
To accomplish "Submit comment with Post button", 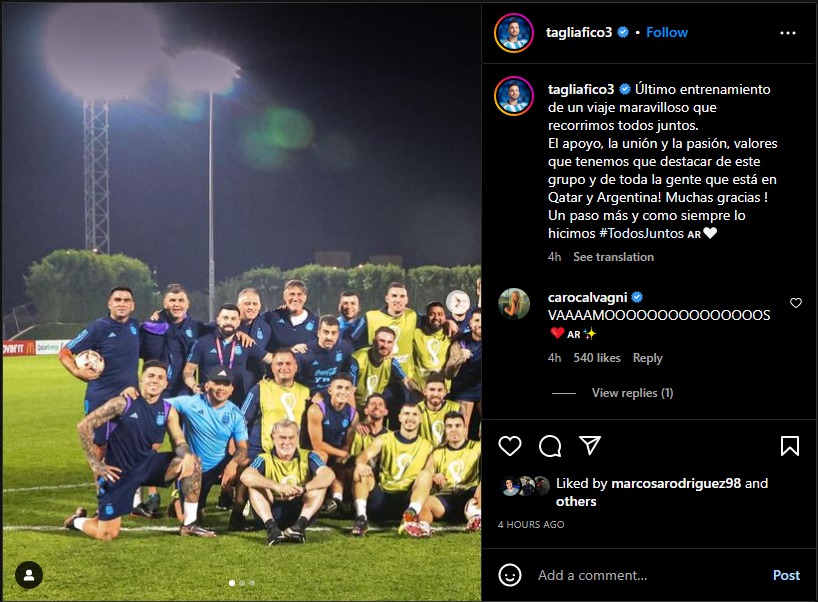I will tap(786, 575).
